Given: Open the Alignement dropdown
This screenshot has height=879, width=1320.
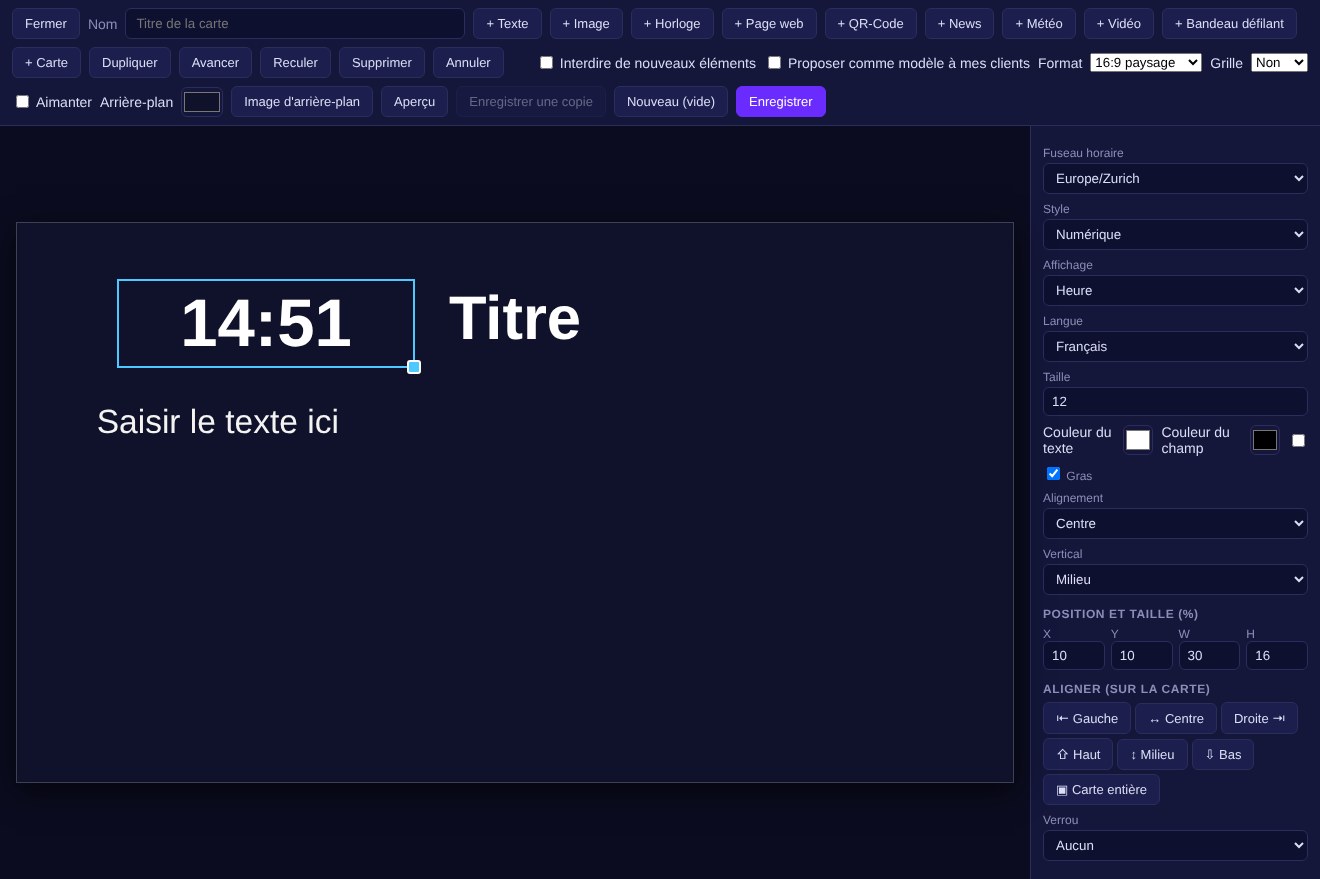Looking at the screenshot, I should tap(1175, 523).
